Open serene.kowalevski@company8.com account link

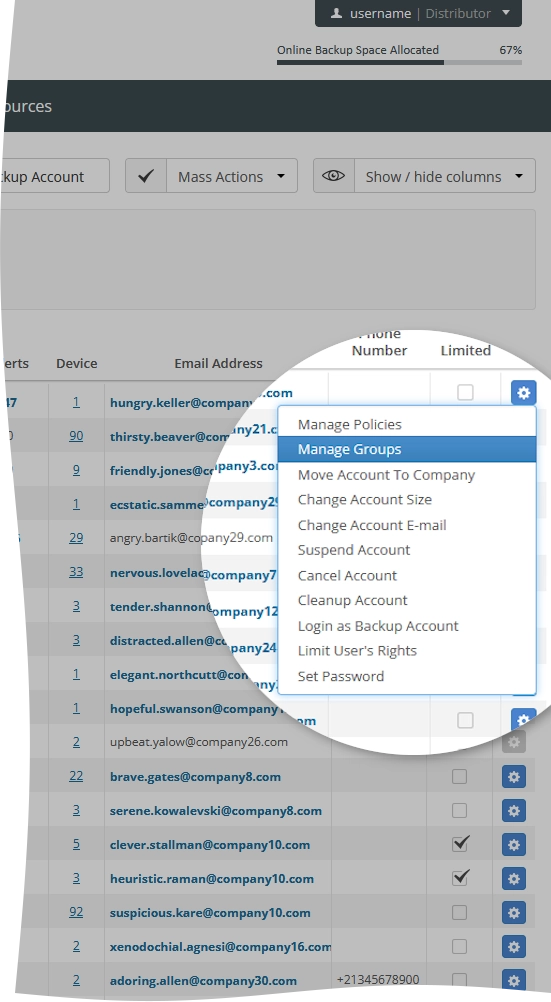215,810
